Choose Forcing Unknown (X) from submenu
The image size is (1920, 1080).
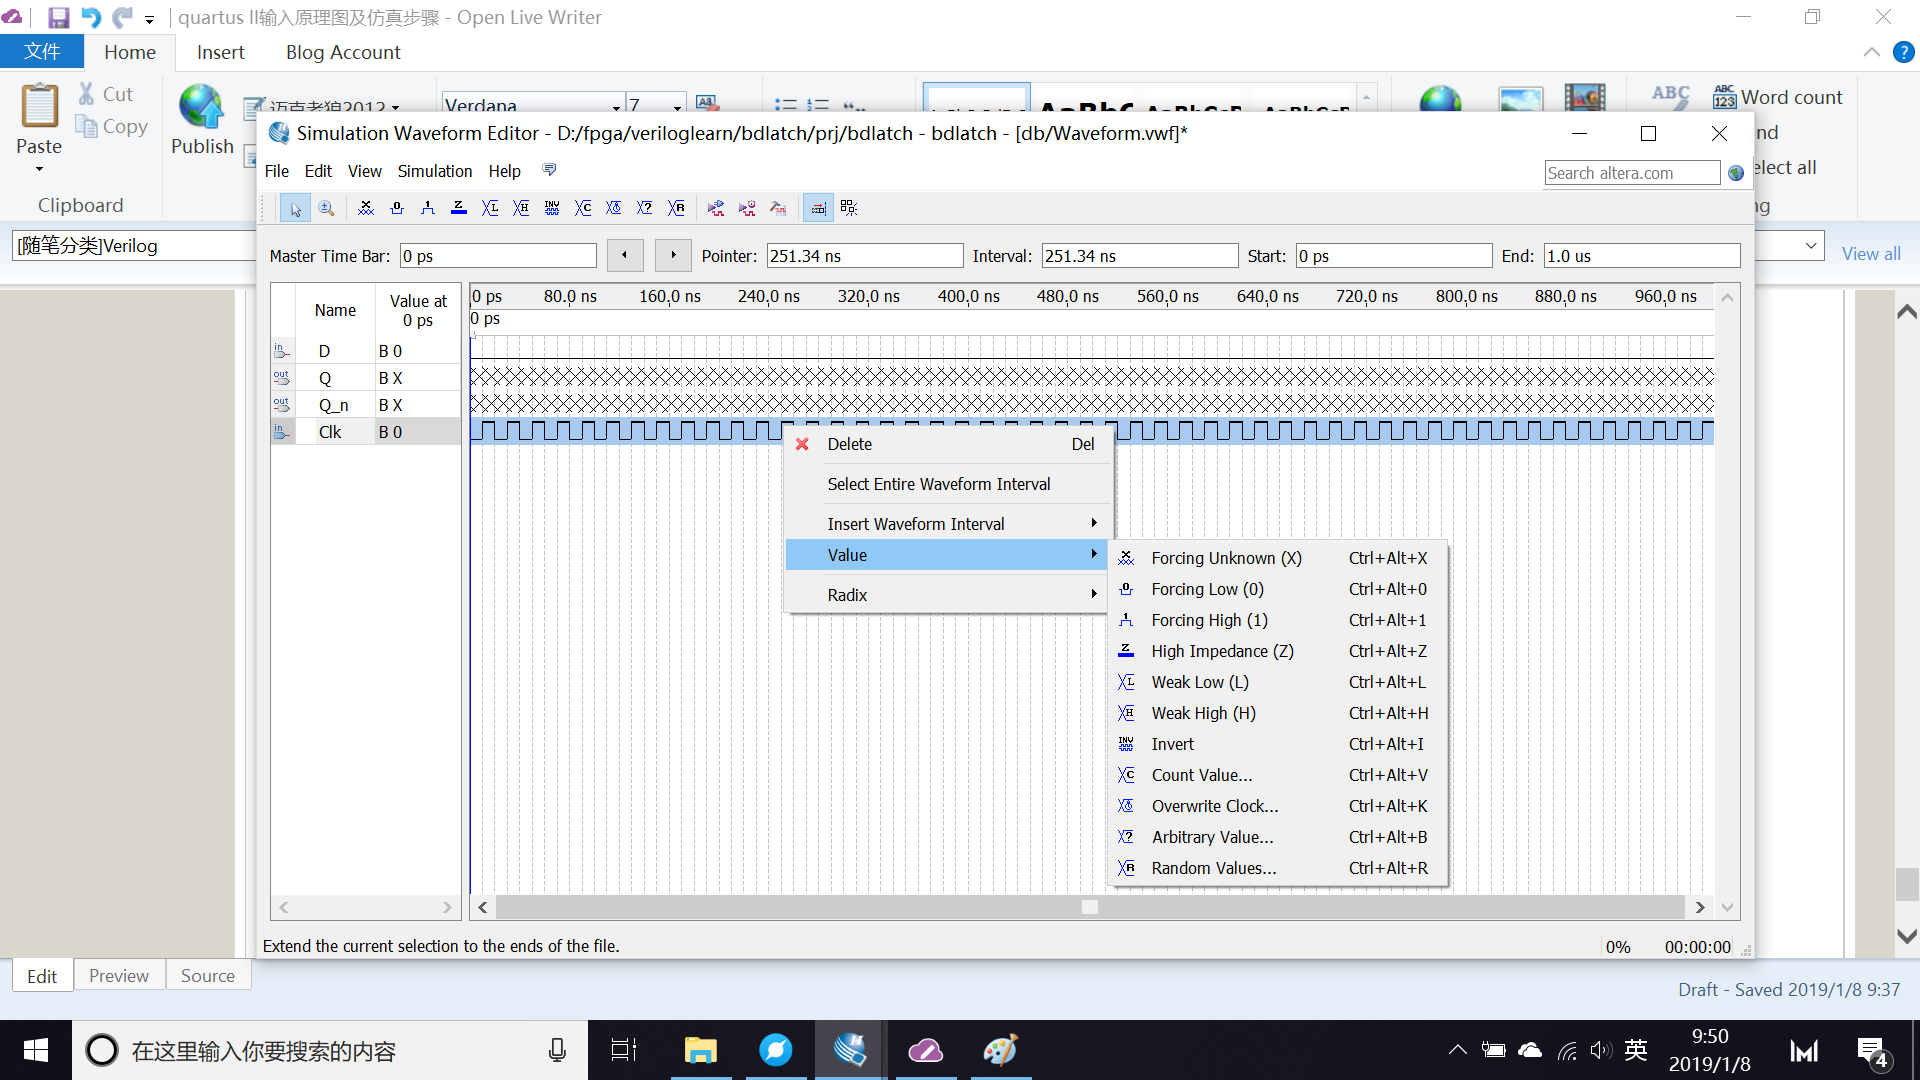tap(1278, 558)
